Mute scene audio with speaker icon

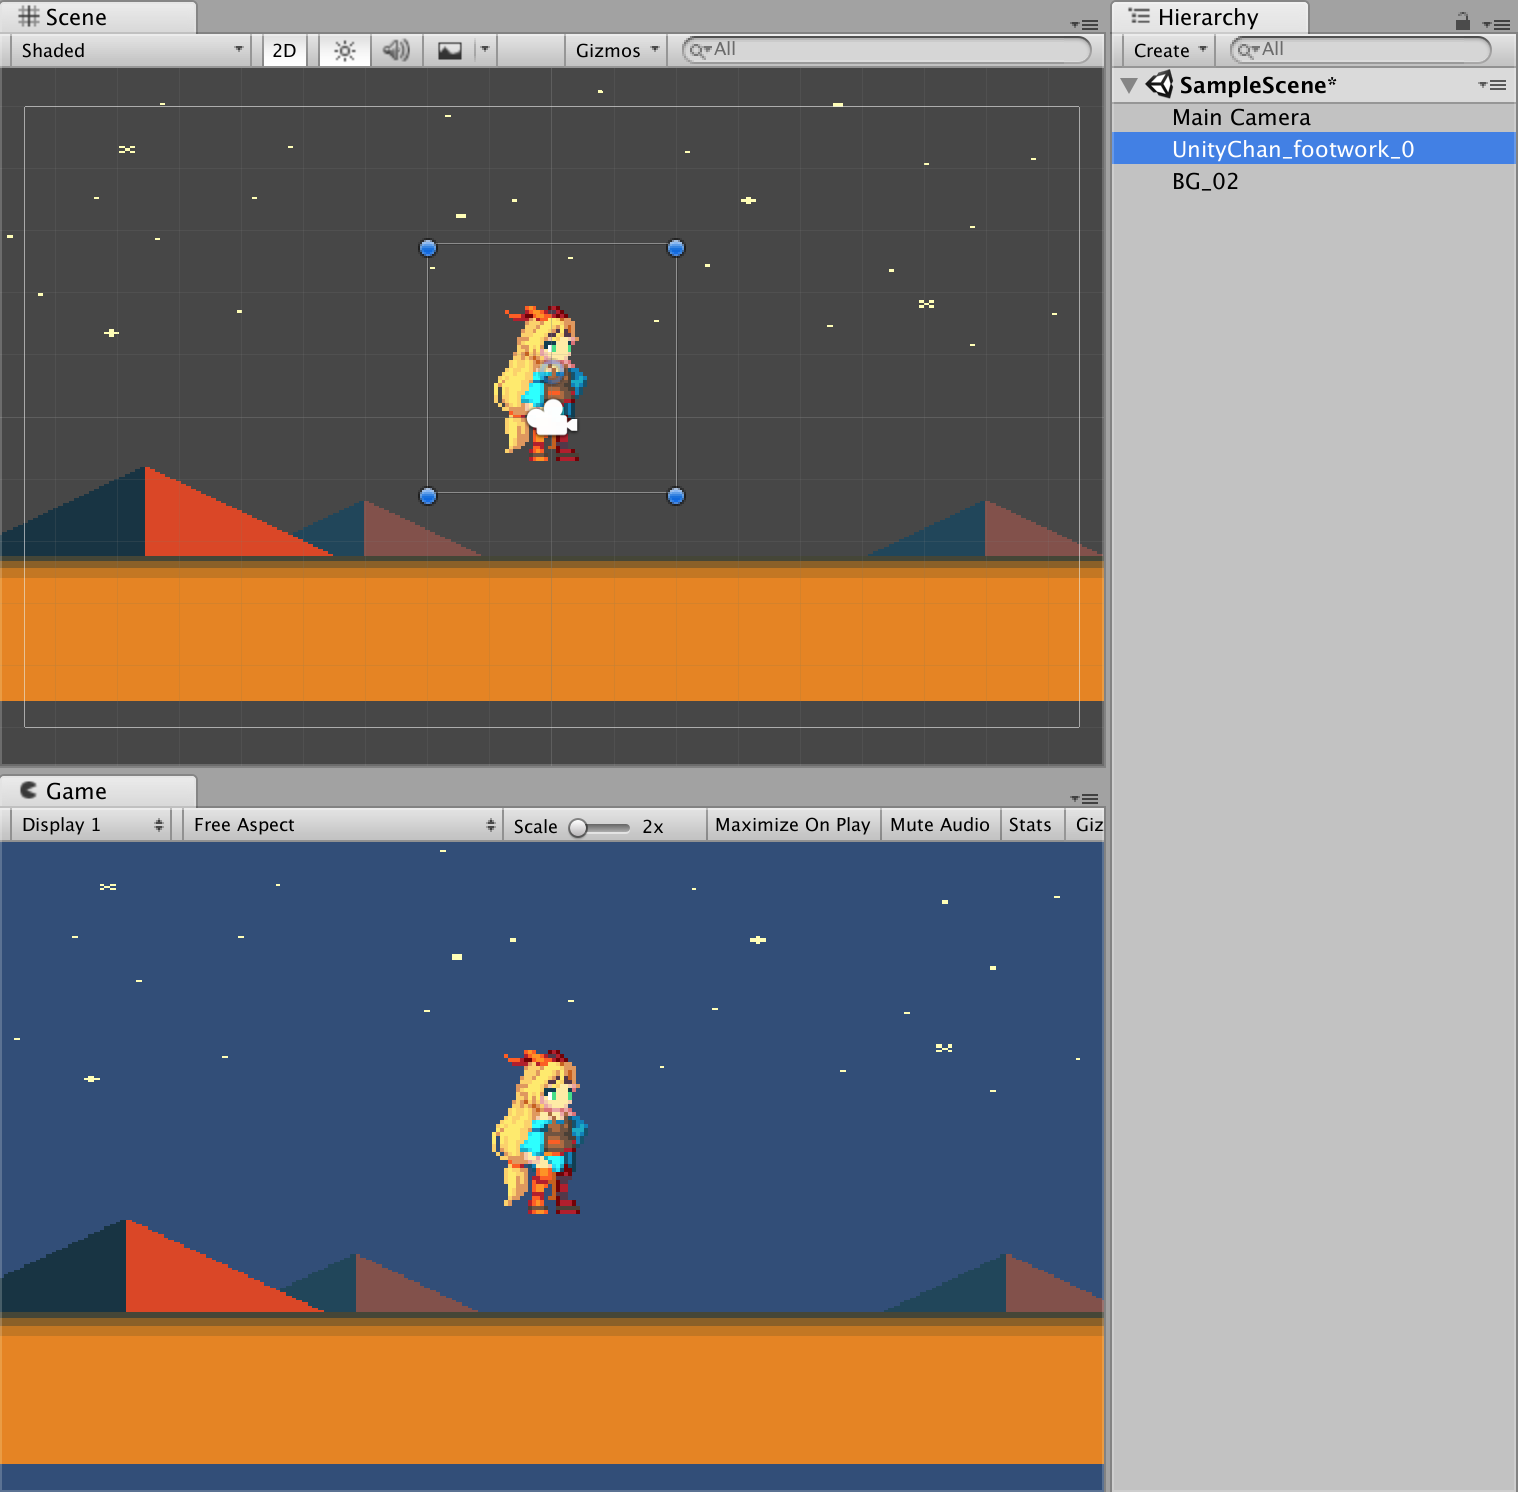tap(396, 51)
